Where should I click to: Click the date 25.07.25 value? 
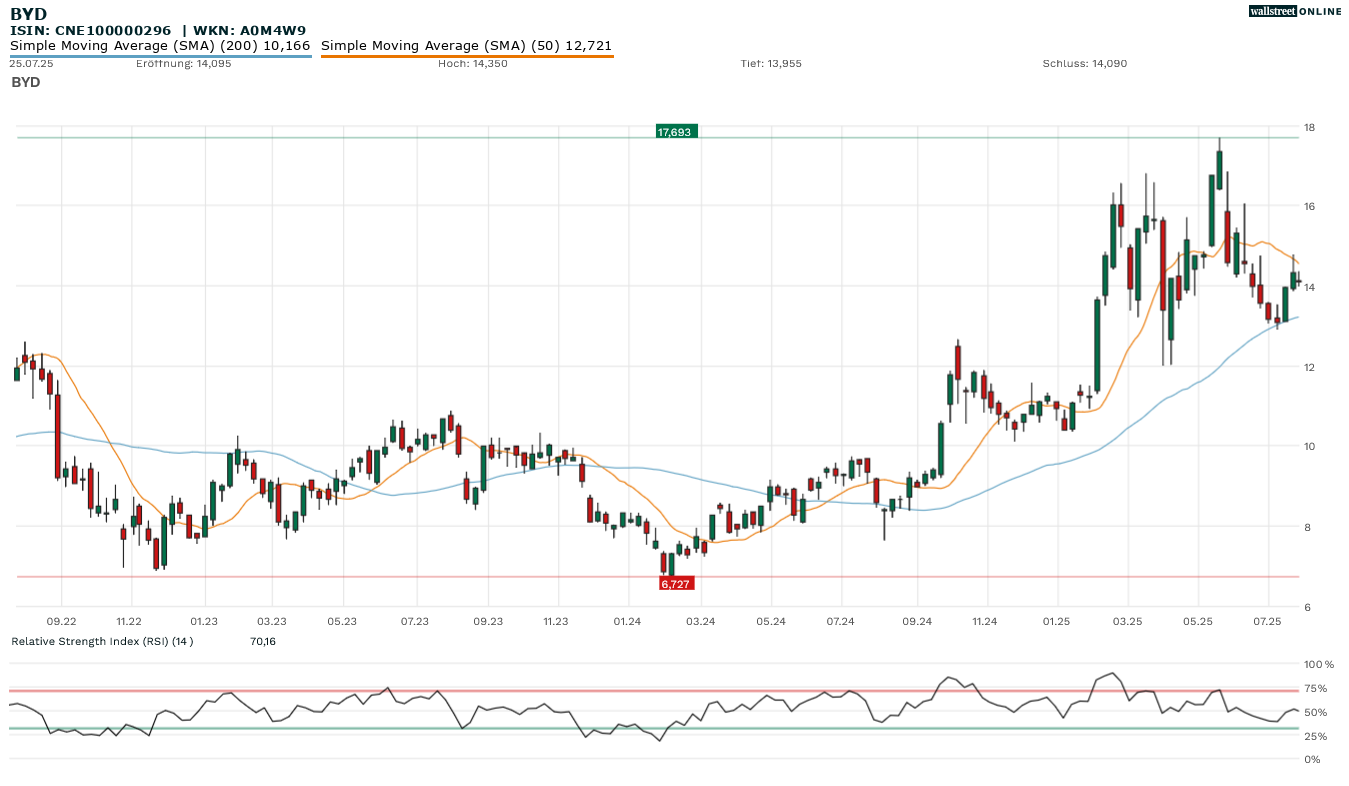point(31,63)
